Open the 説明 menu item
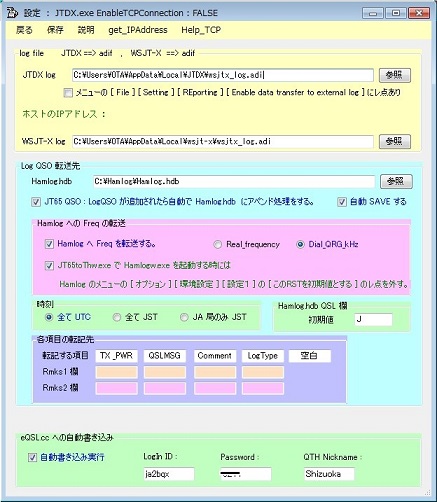 [86, 30]
